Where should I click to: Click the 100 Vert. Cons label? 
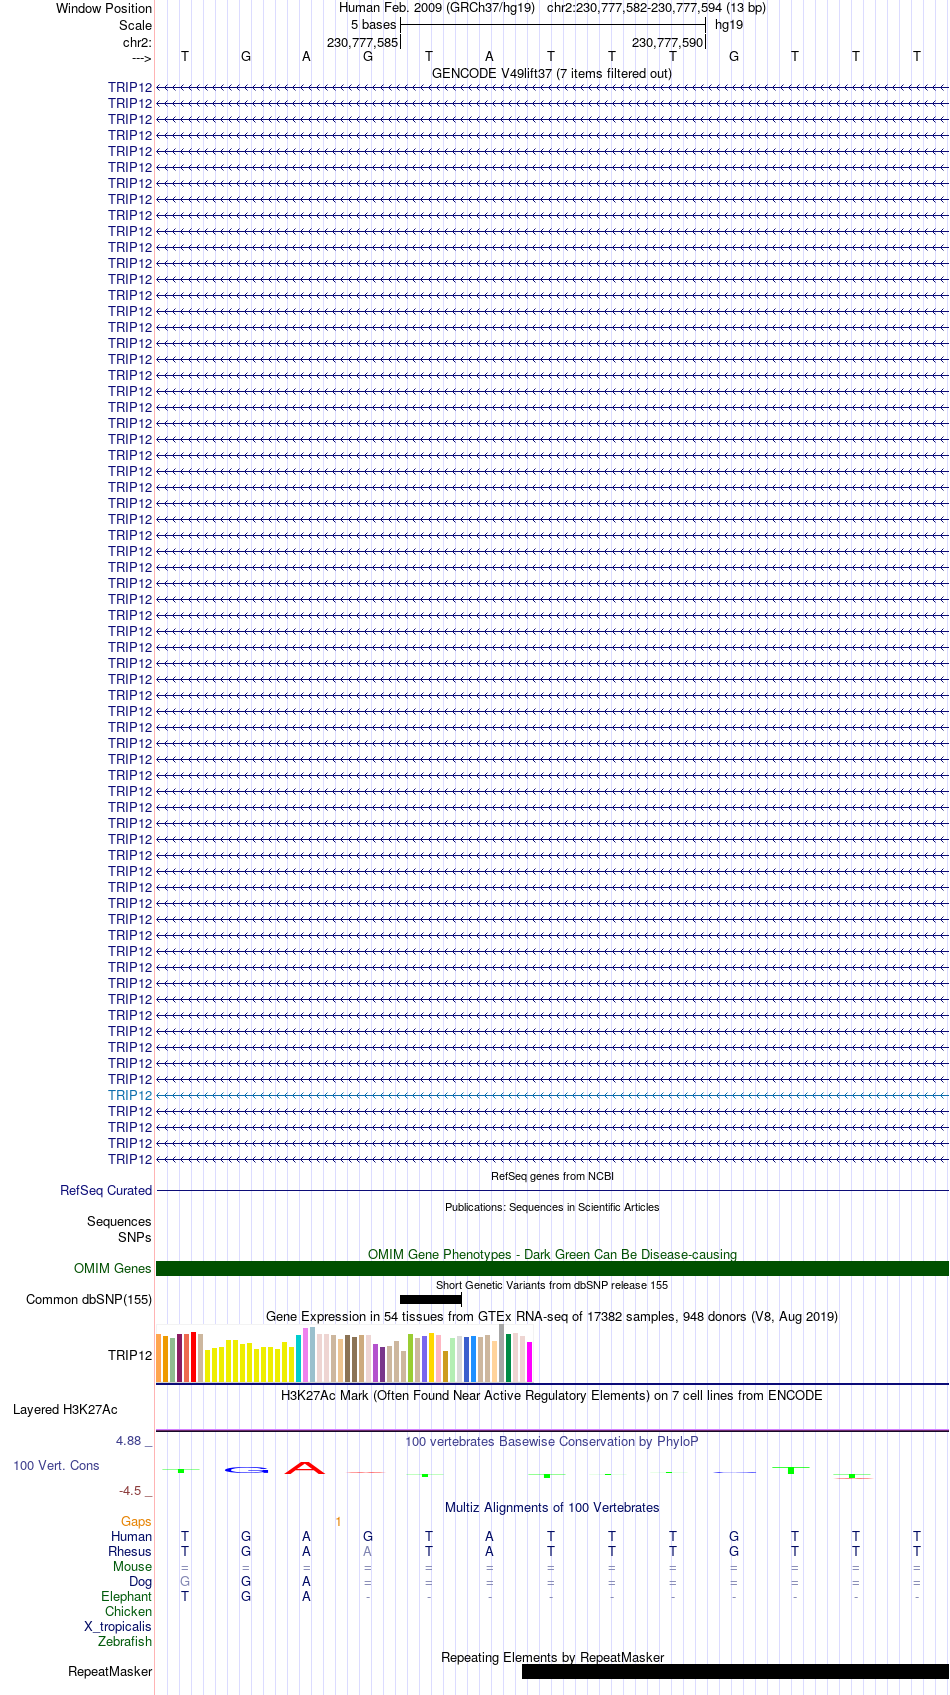pos(56,1465)
